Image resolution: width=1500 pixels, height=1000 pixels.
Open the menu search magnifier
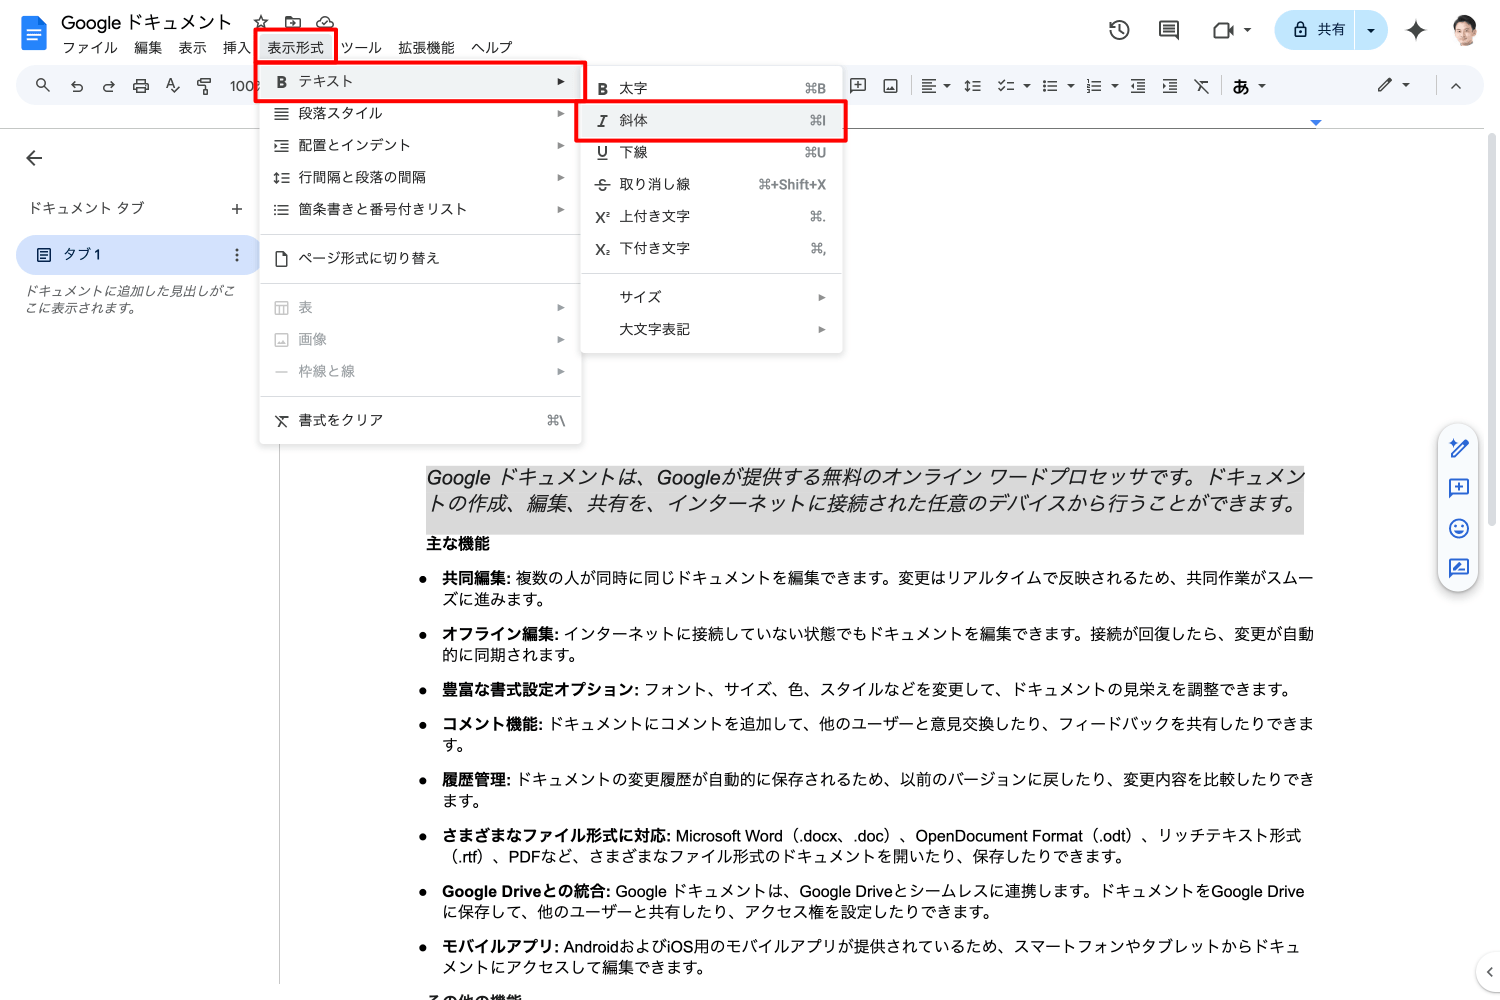pos(43,86)
